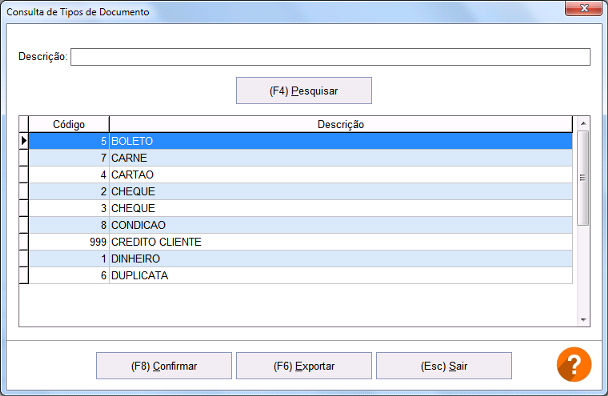The height and width of the screenshot is (396, 608).
Task: Select the CHEQUE row with code 3
Action: tap(301, 208)
